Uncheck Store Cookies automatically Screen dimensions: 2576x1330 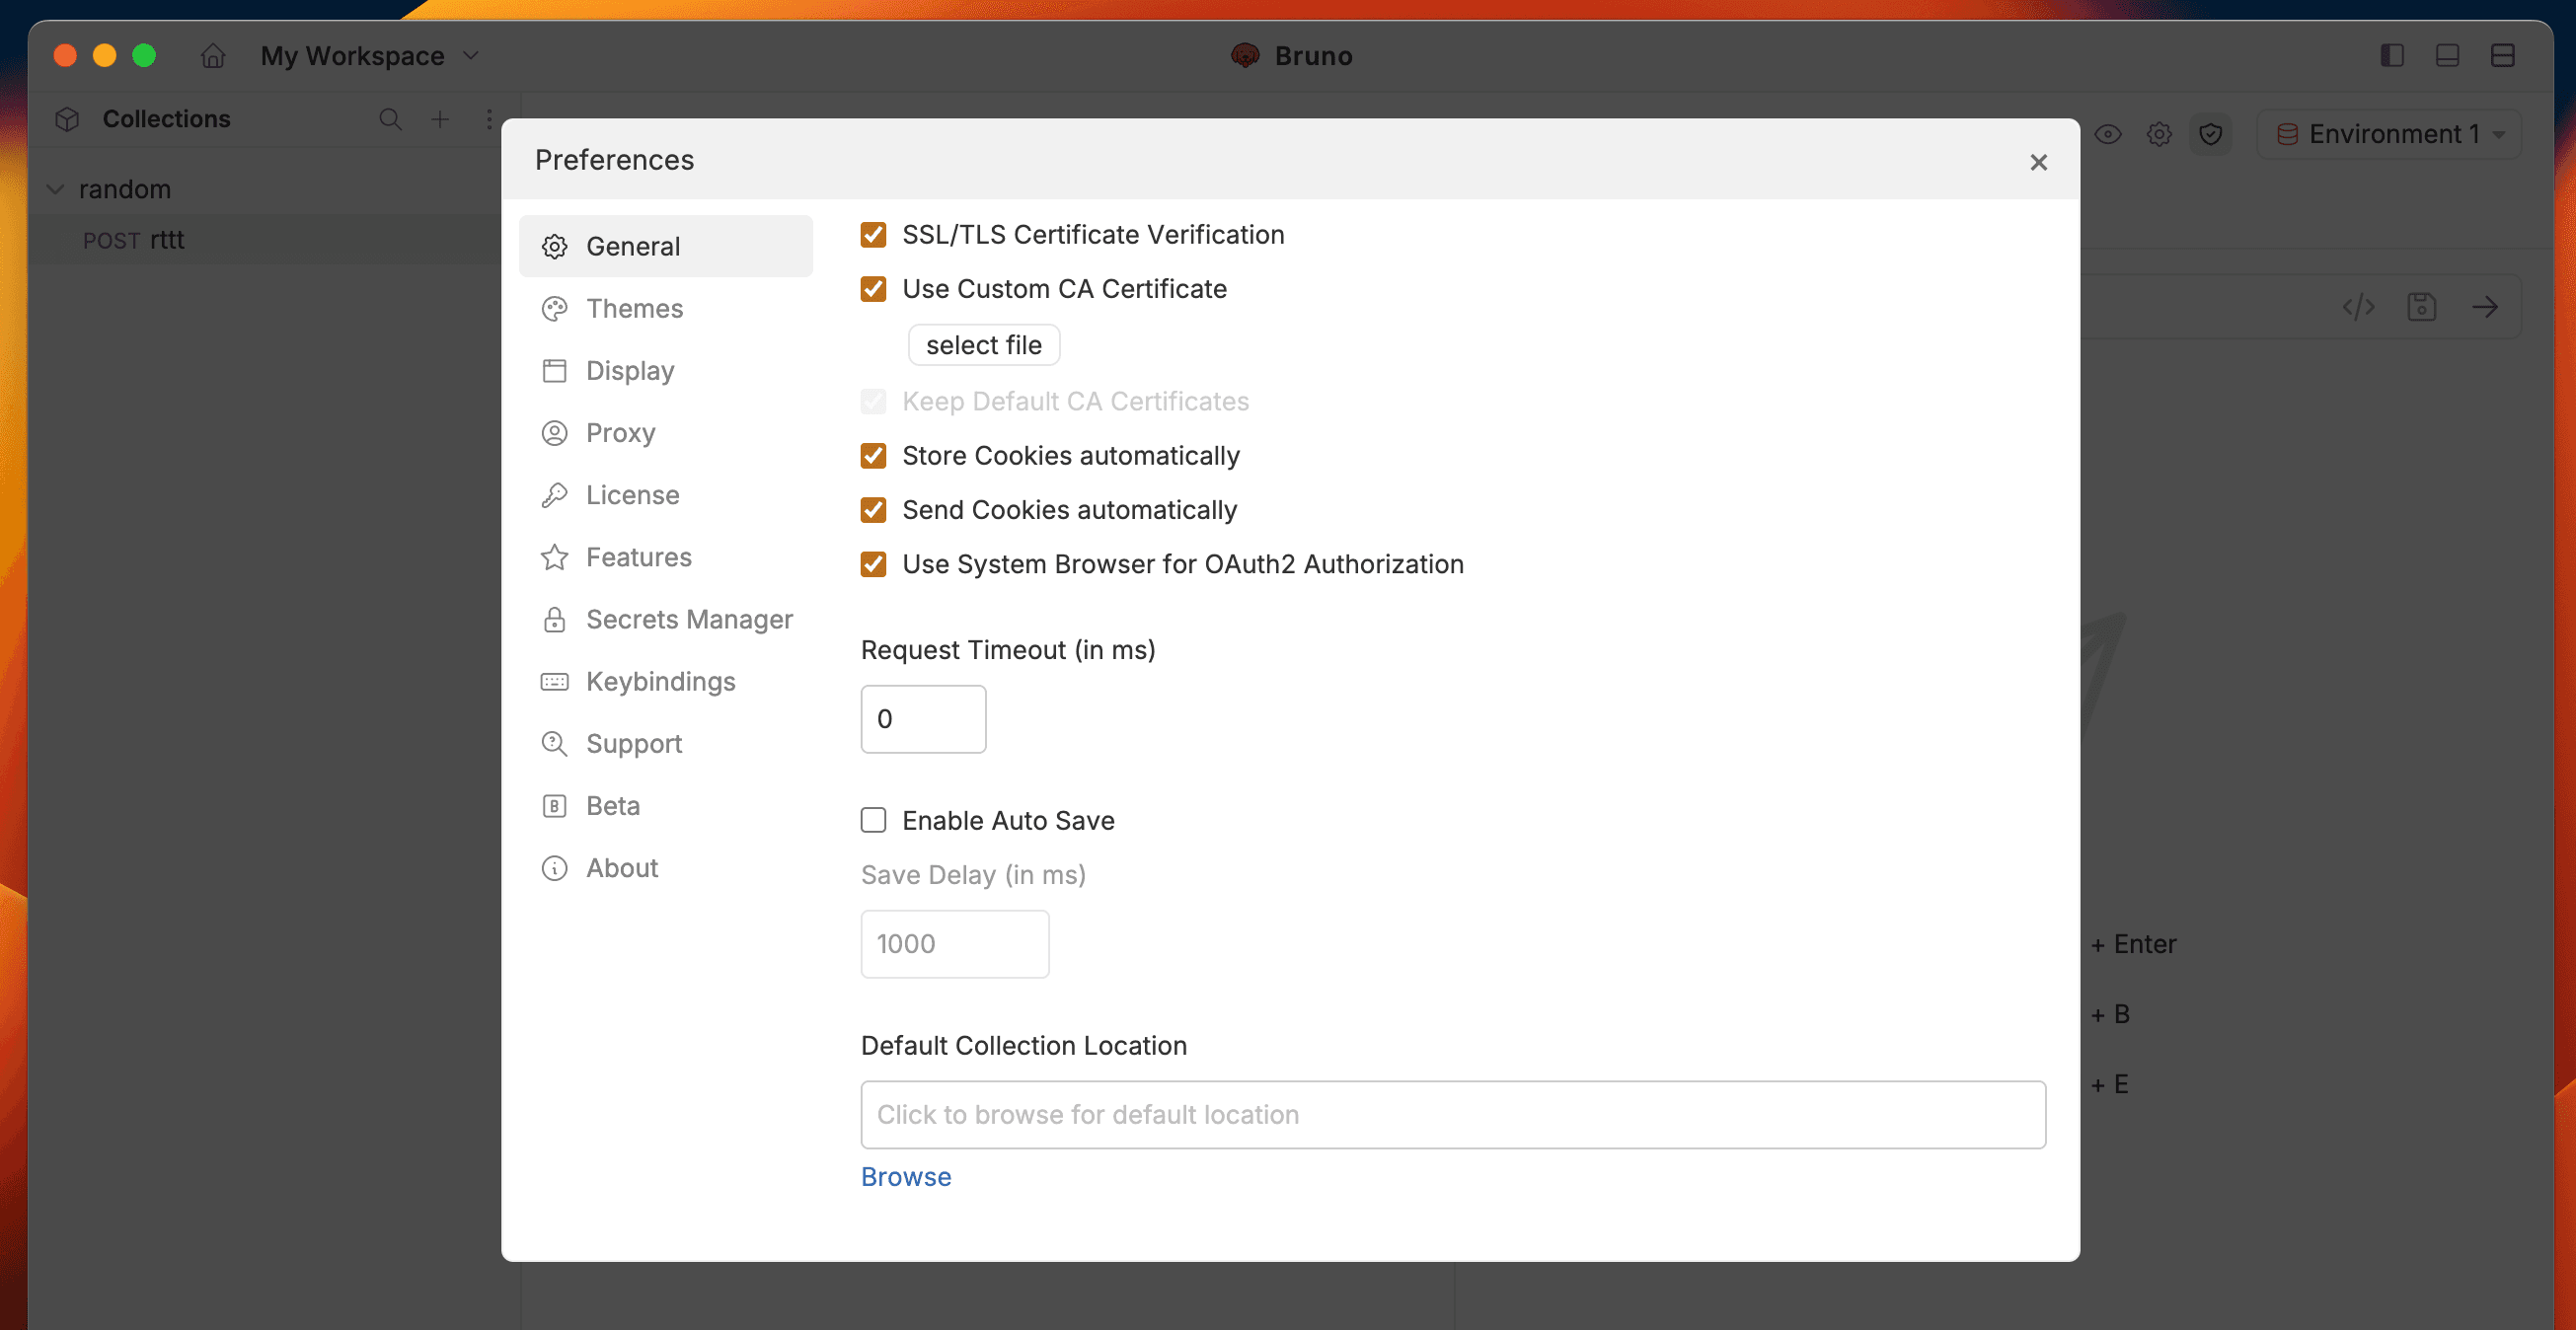[x=873, y=456]
